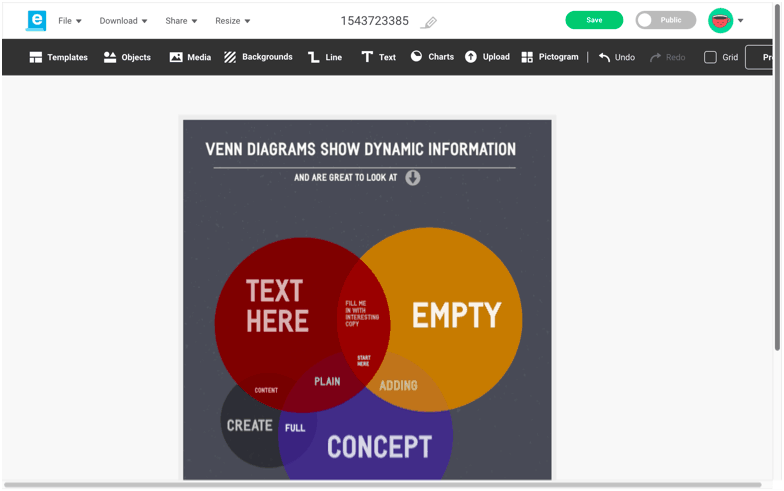
Task: Open the Media image icon
Action: point(176,57)
